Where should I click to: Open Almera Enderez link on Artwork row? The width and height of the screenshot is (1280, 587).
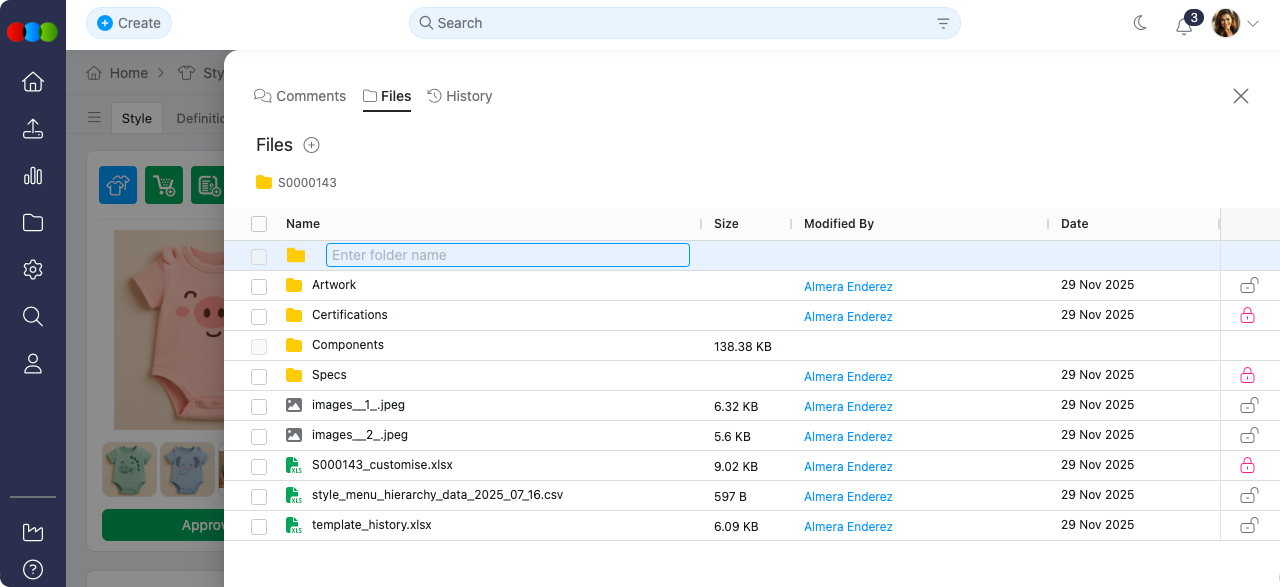(848, 287)
